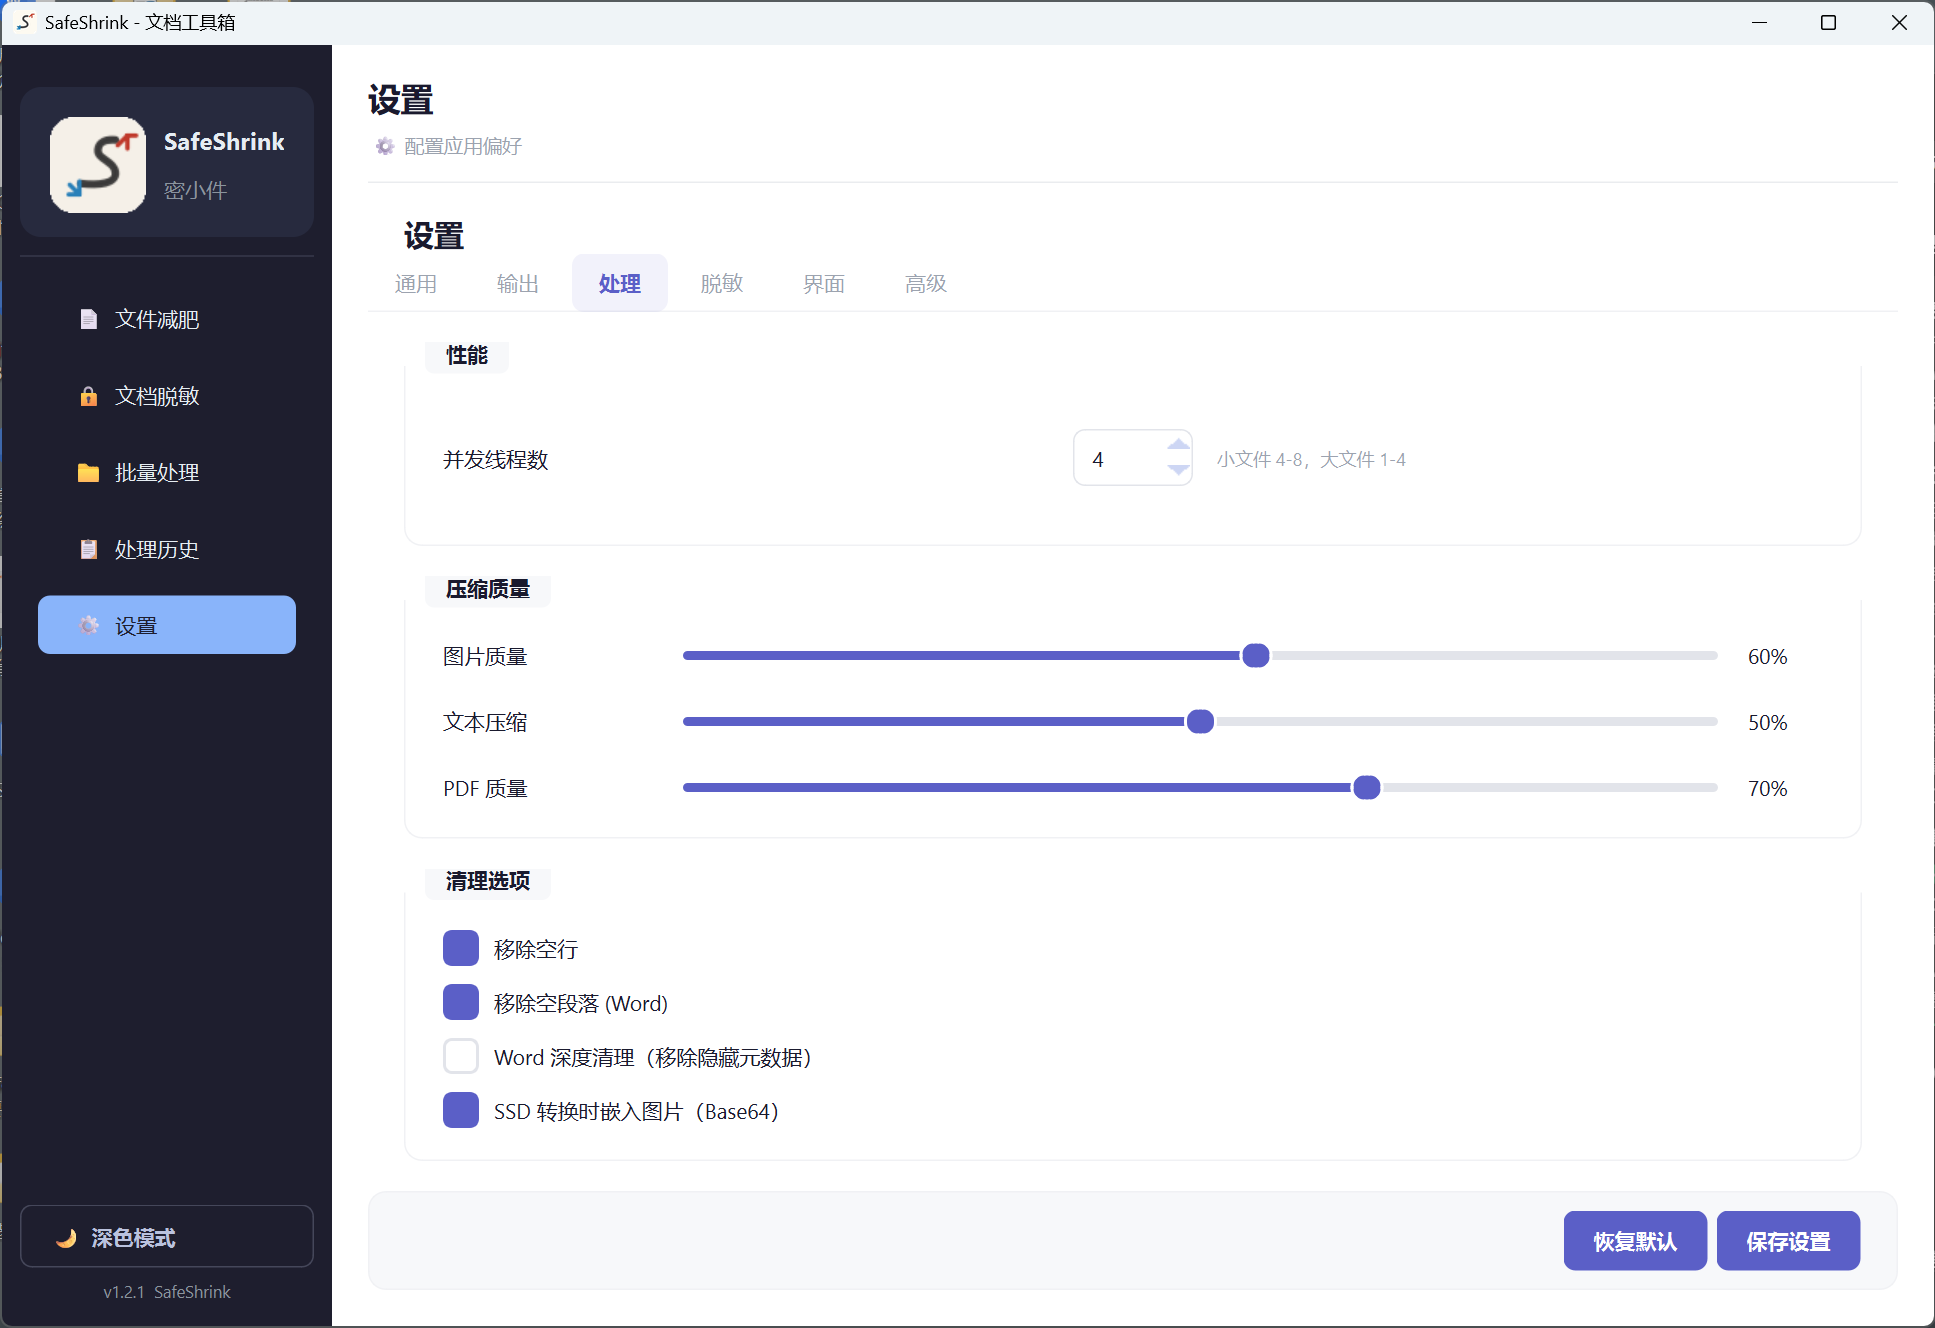Click the SafeShrink title bar app icon
Screen dimensions: 1935x1328
point(26,22)
